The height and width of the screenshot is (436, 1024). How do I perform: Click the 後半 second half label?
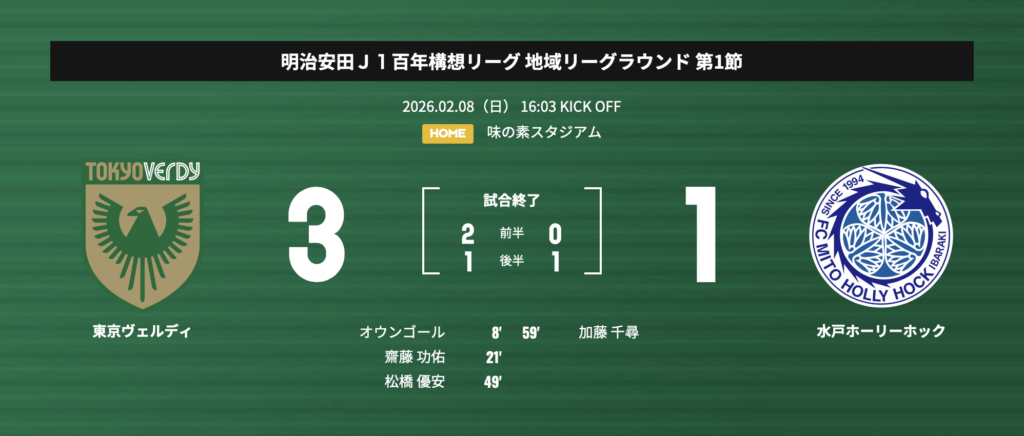point(512,260)
